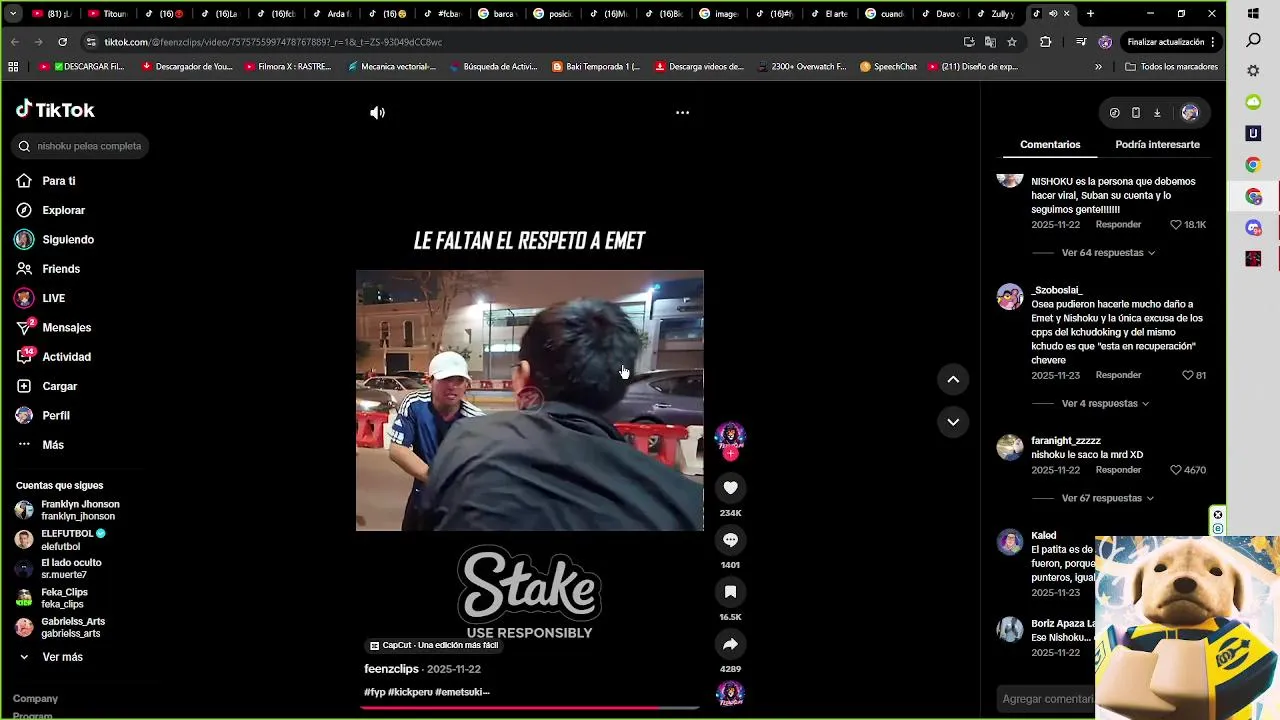Like the _Szoboslai_ comment with 81 likes
1280x720 pixels.
[x=1188, y=375]
